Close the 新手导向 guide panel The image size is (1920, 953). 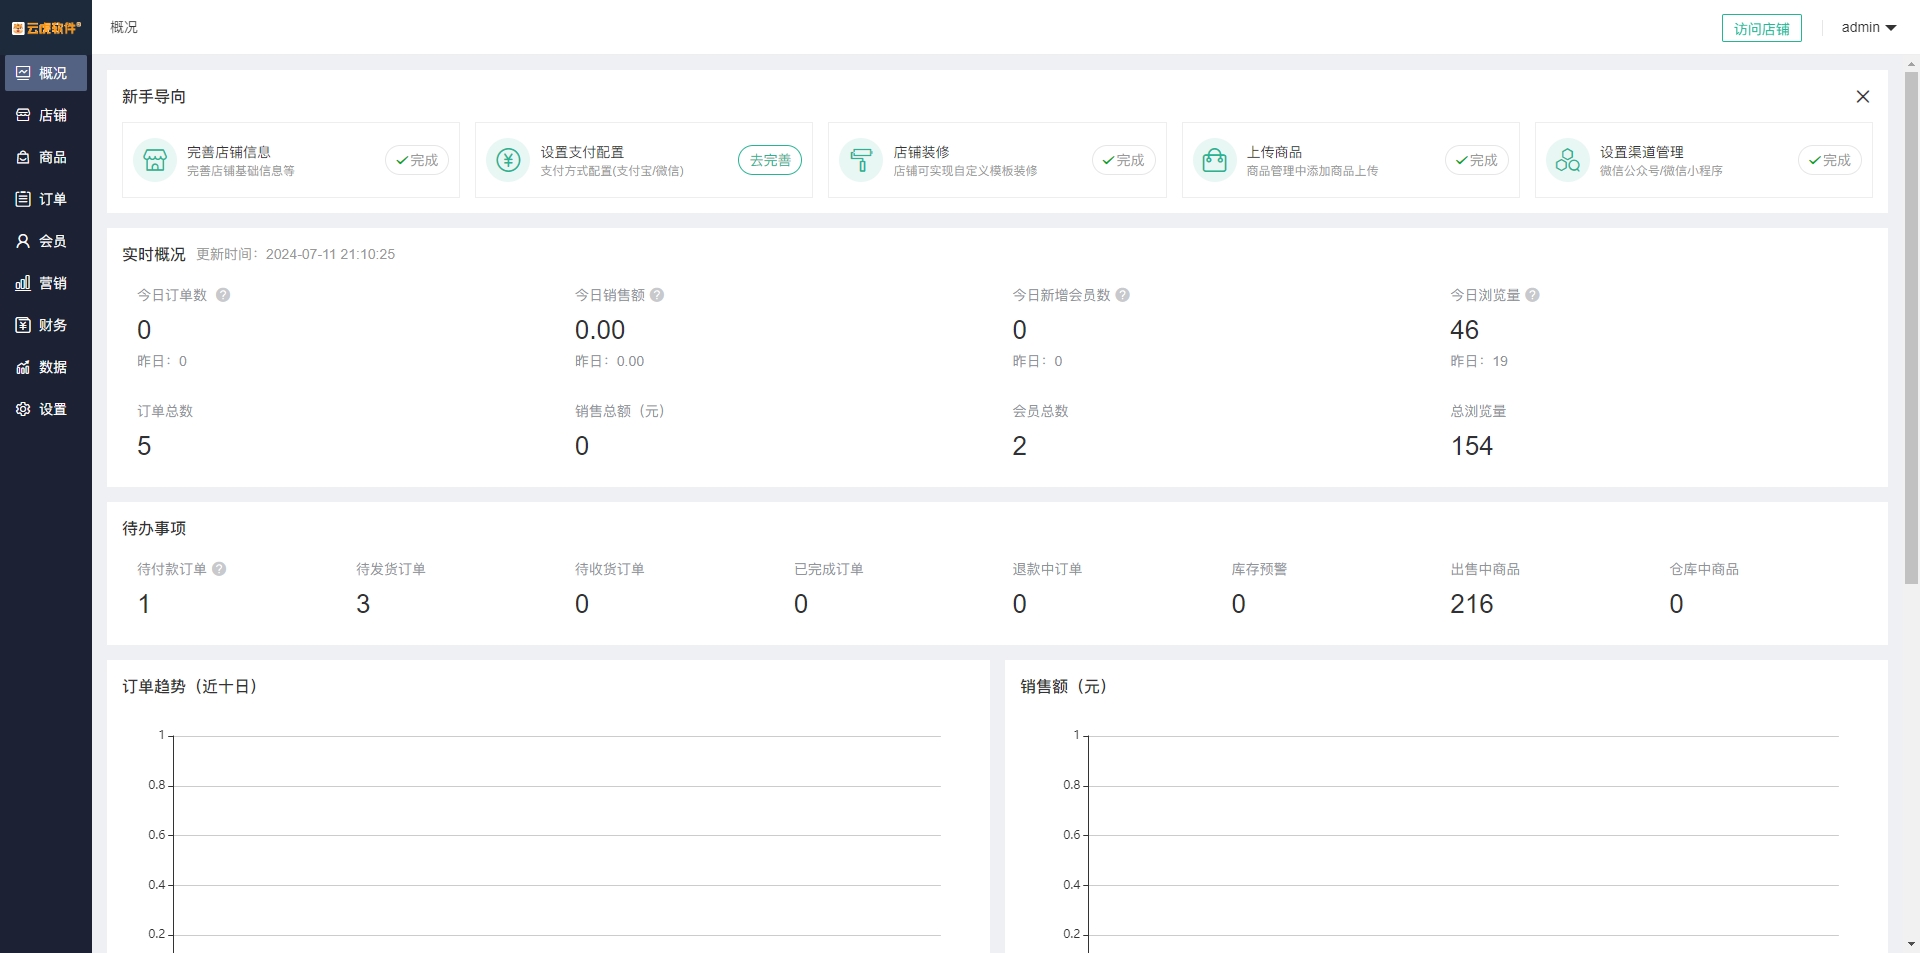(1862, 97)
